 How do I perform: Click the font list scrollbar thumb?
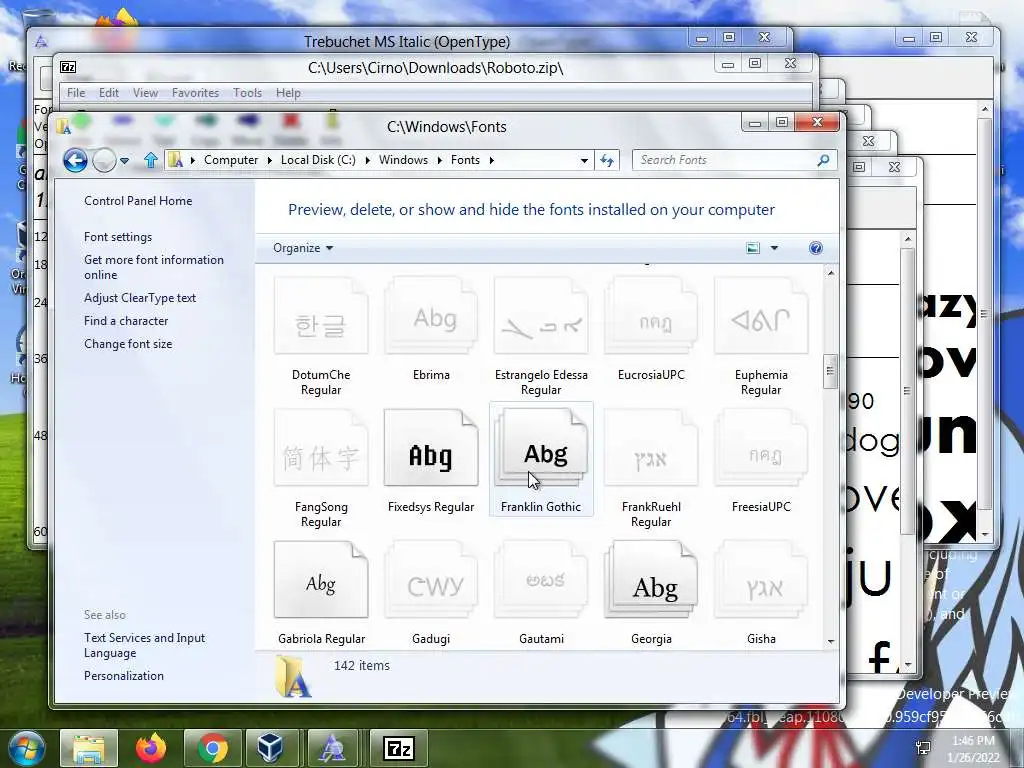(x=830, y=372)
